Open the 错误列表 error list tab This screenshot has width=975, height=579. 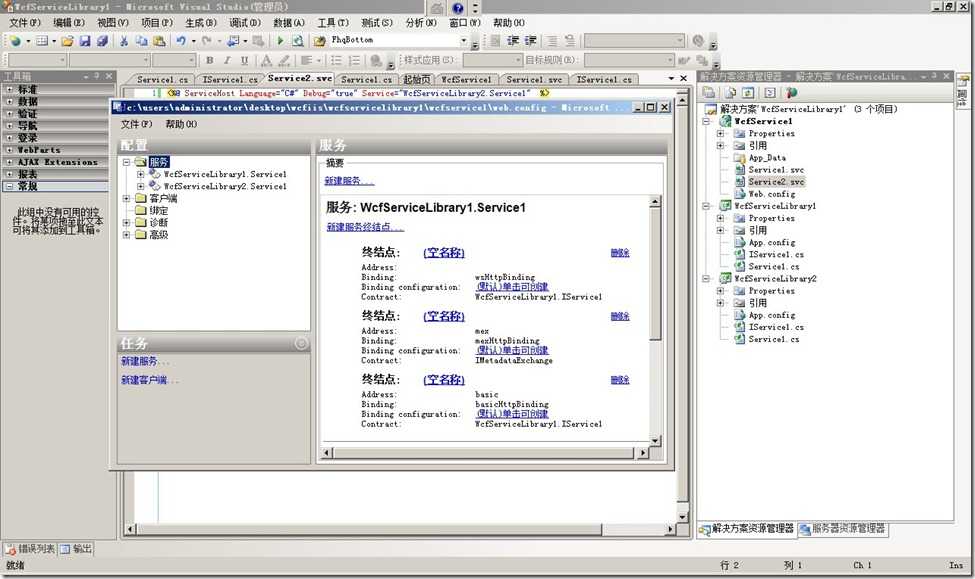click(30, 549)
